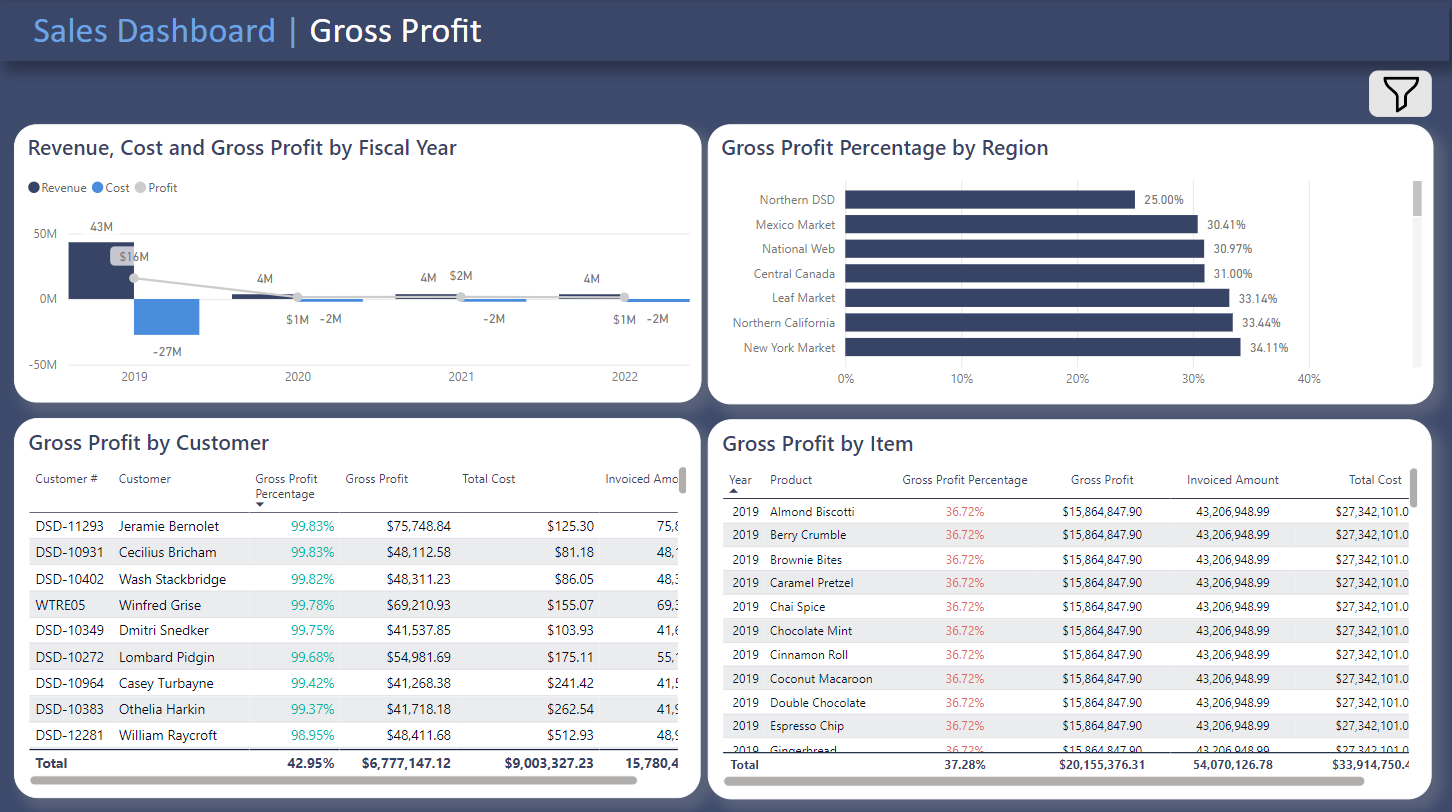Click the Gross Profit by Item title
The width and height of the screenshot is (1452, 812).
tap(818, 444)
